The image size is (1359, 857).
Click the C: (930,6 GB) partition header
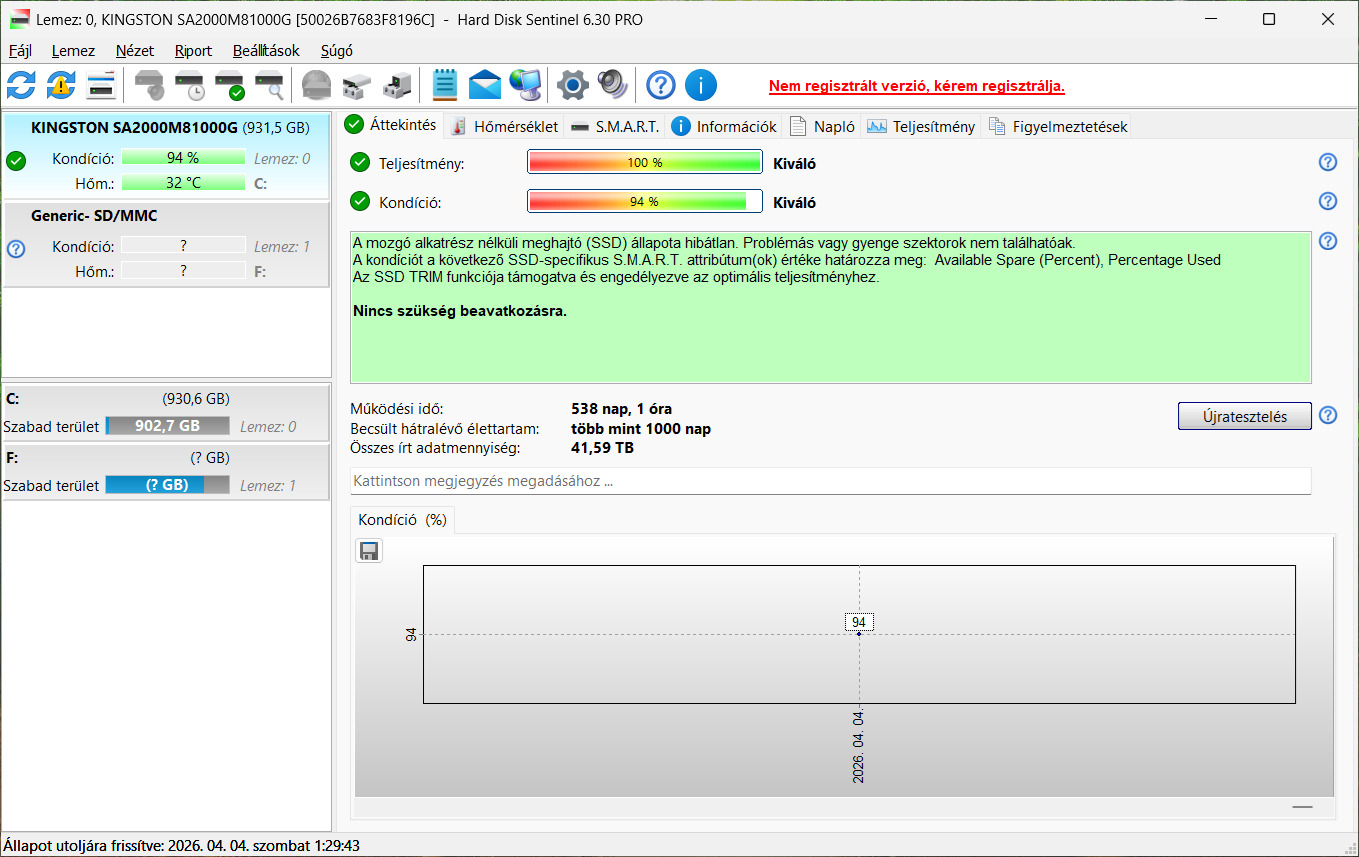pyautogui.click(x=166, y=399)
